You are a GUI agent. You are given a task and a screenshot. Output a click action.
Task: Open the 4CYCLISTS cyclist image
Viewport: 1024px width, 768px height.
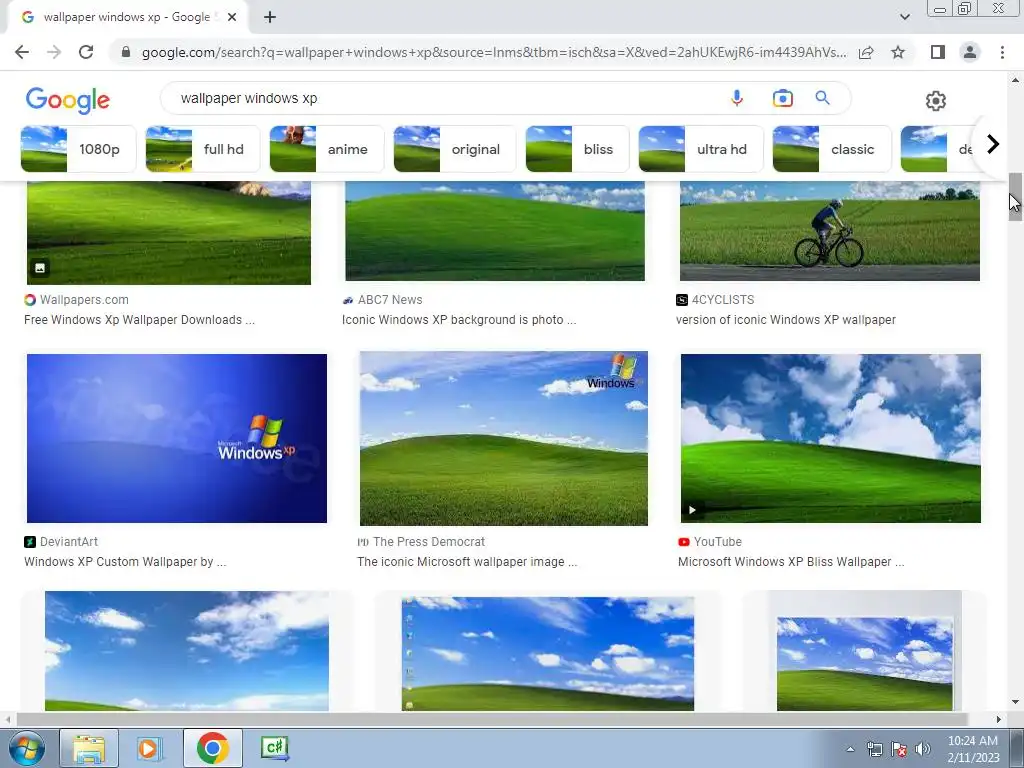pyautogui.click(x=829, y=231)
